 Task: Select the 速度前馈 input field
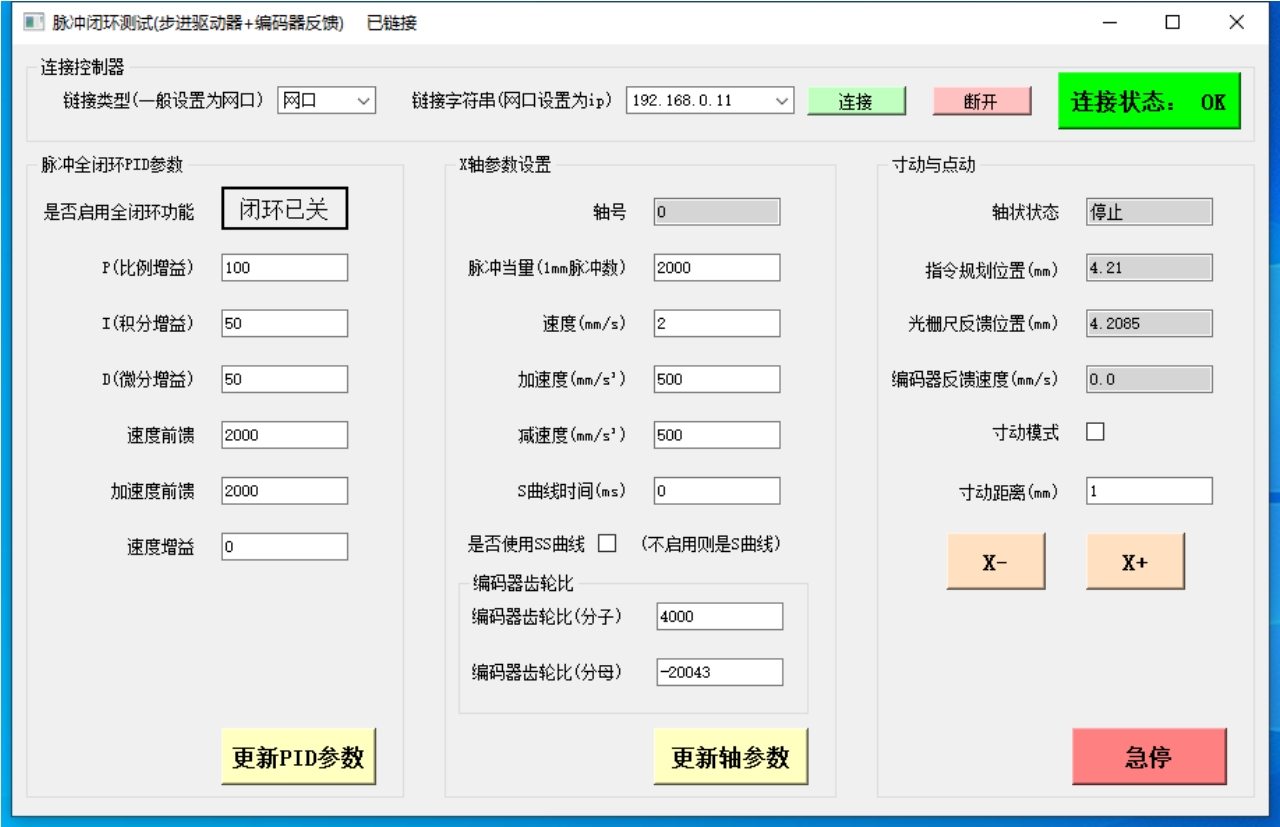coord(285,435)
